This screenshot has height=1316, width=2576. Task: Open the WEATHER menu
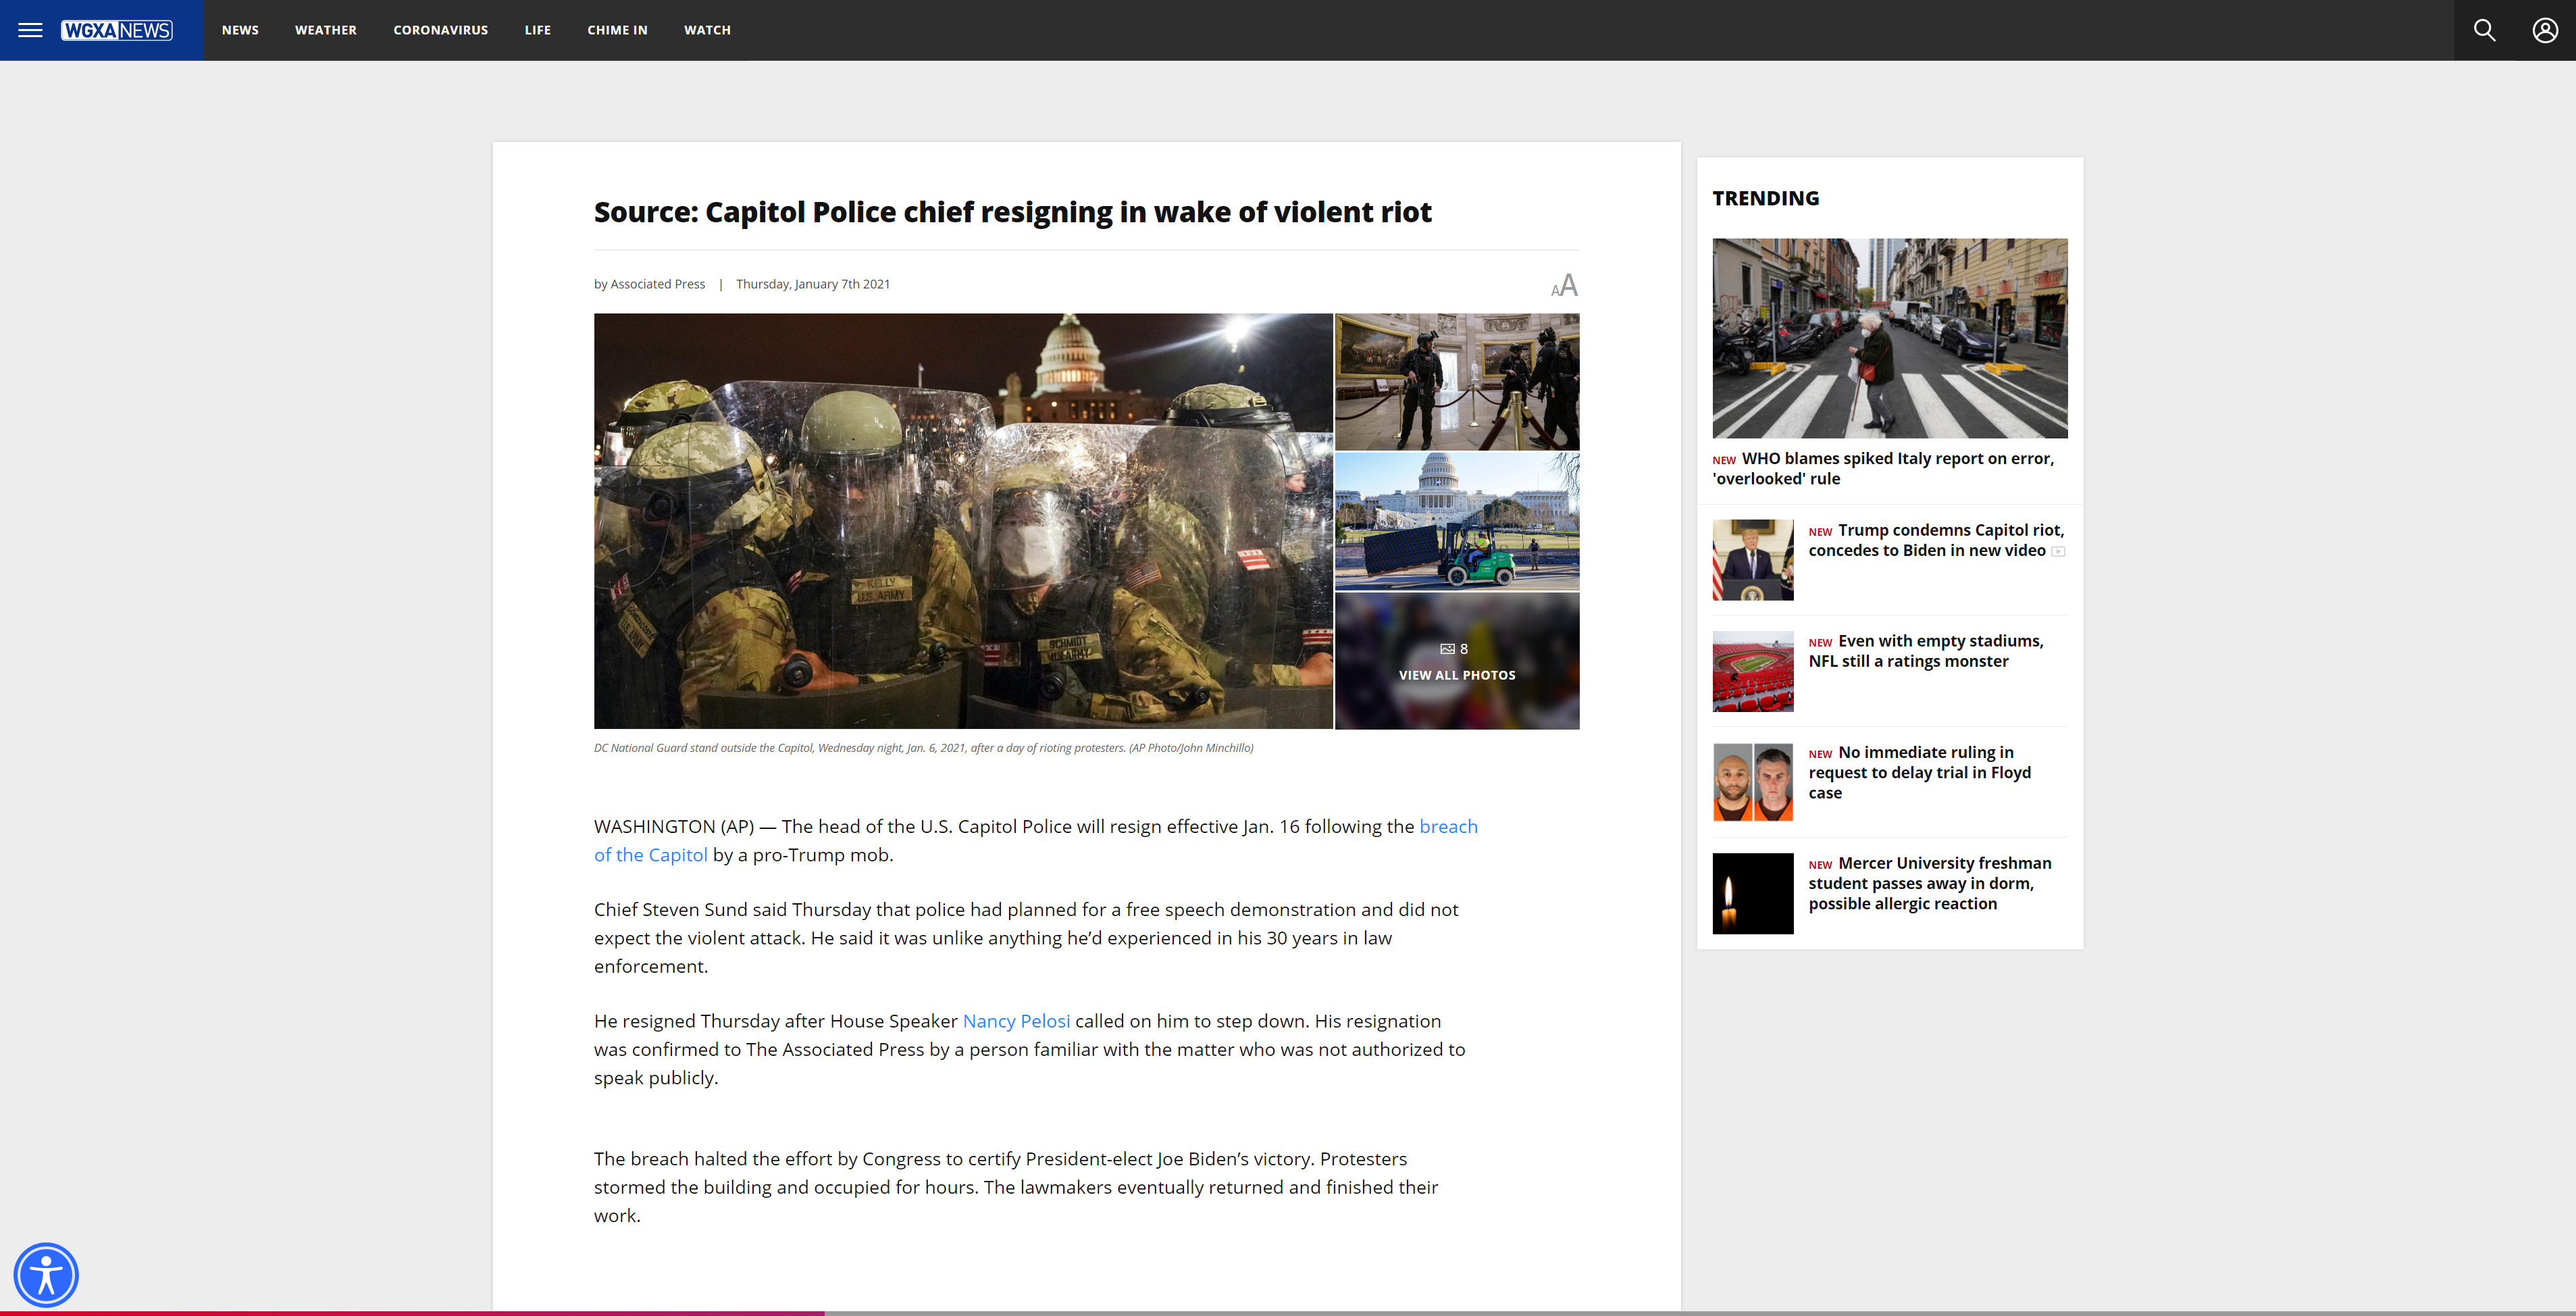point(326,30)
